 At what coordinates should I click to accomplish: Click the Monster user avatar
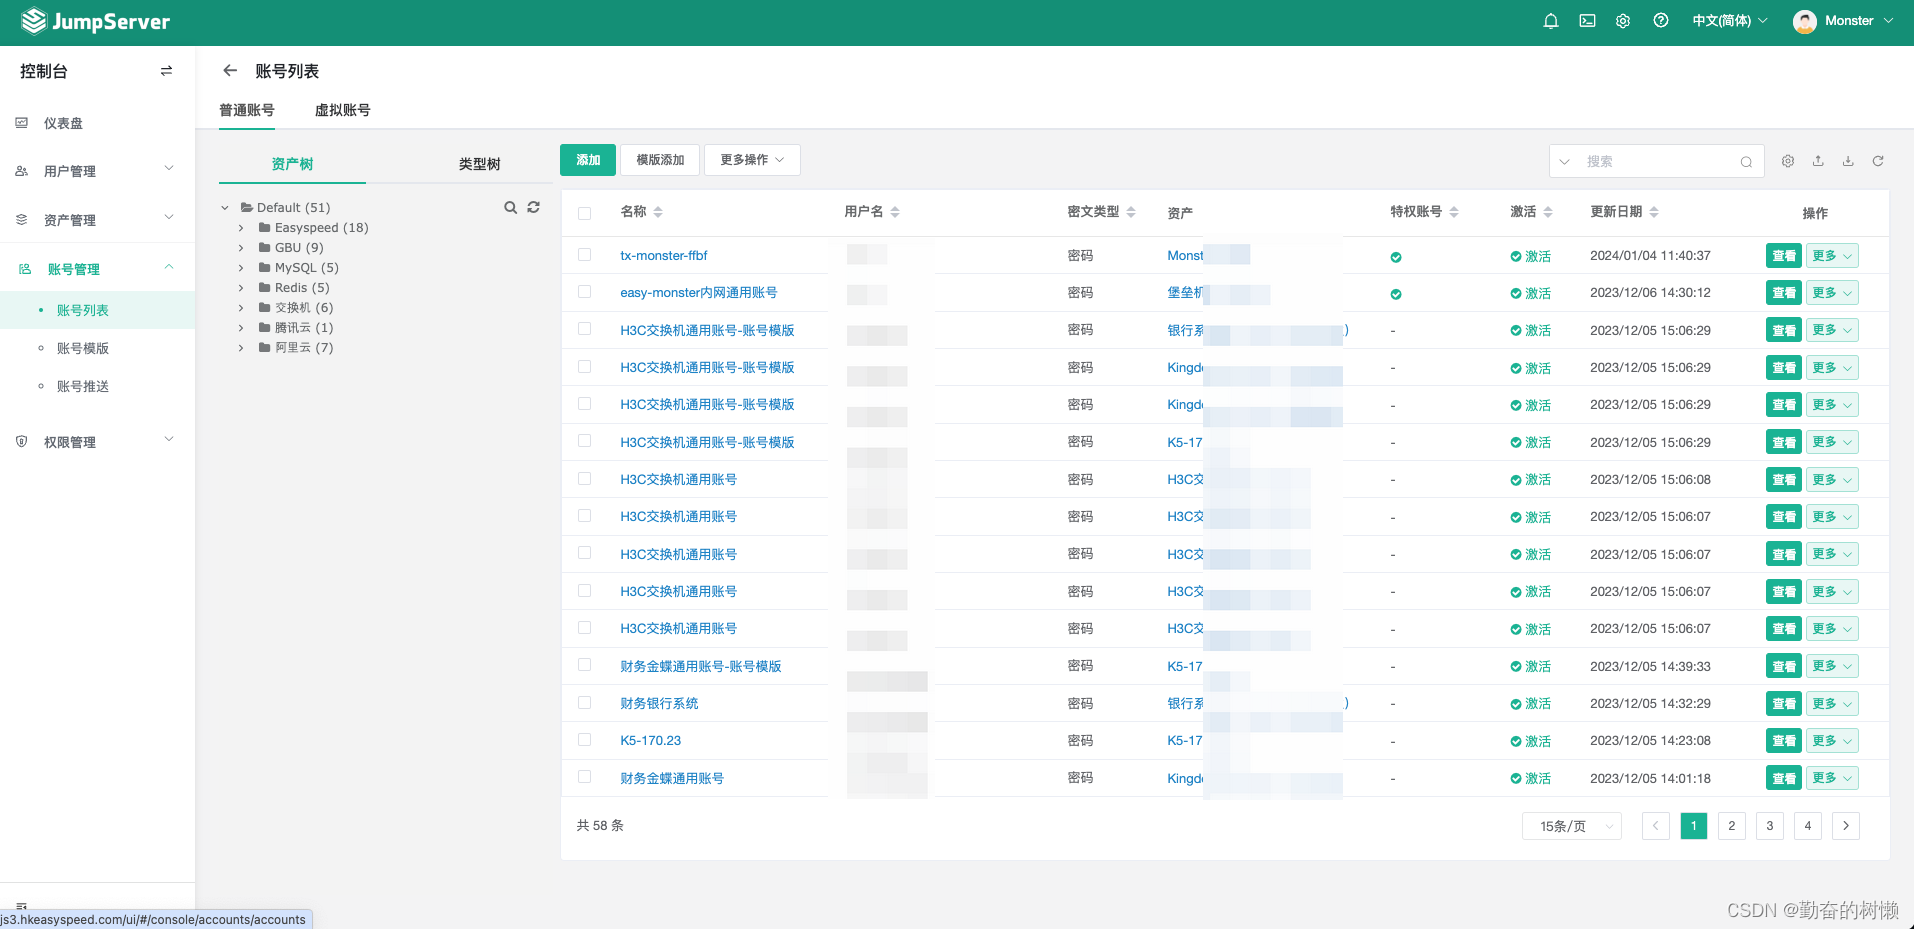(x=1805, y=22)
